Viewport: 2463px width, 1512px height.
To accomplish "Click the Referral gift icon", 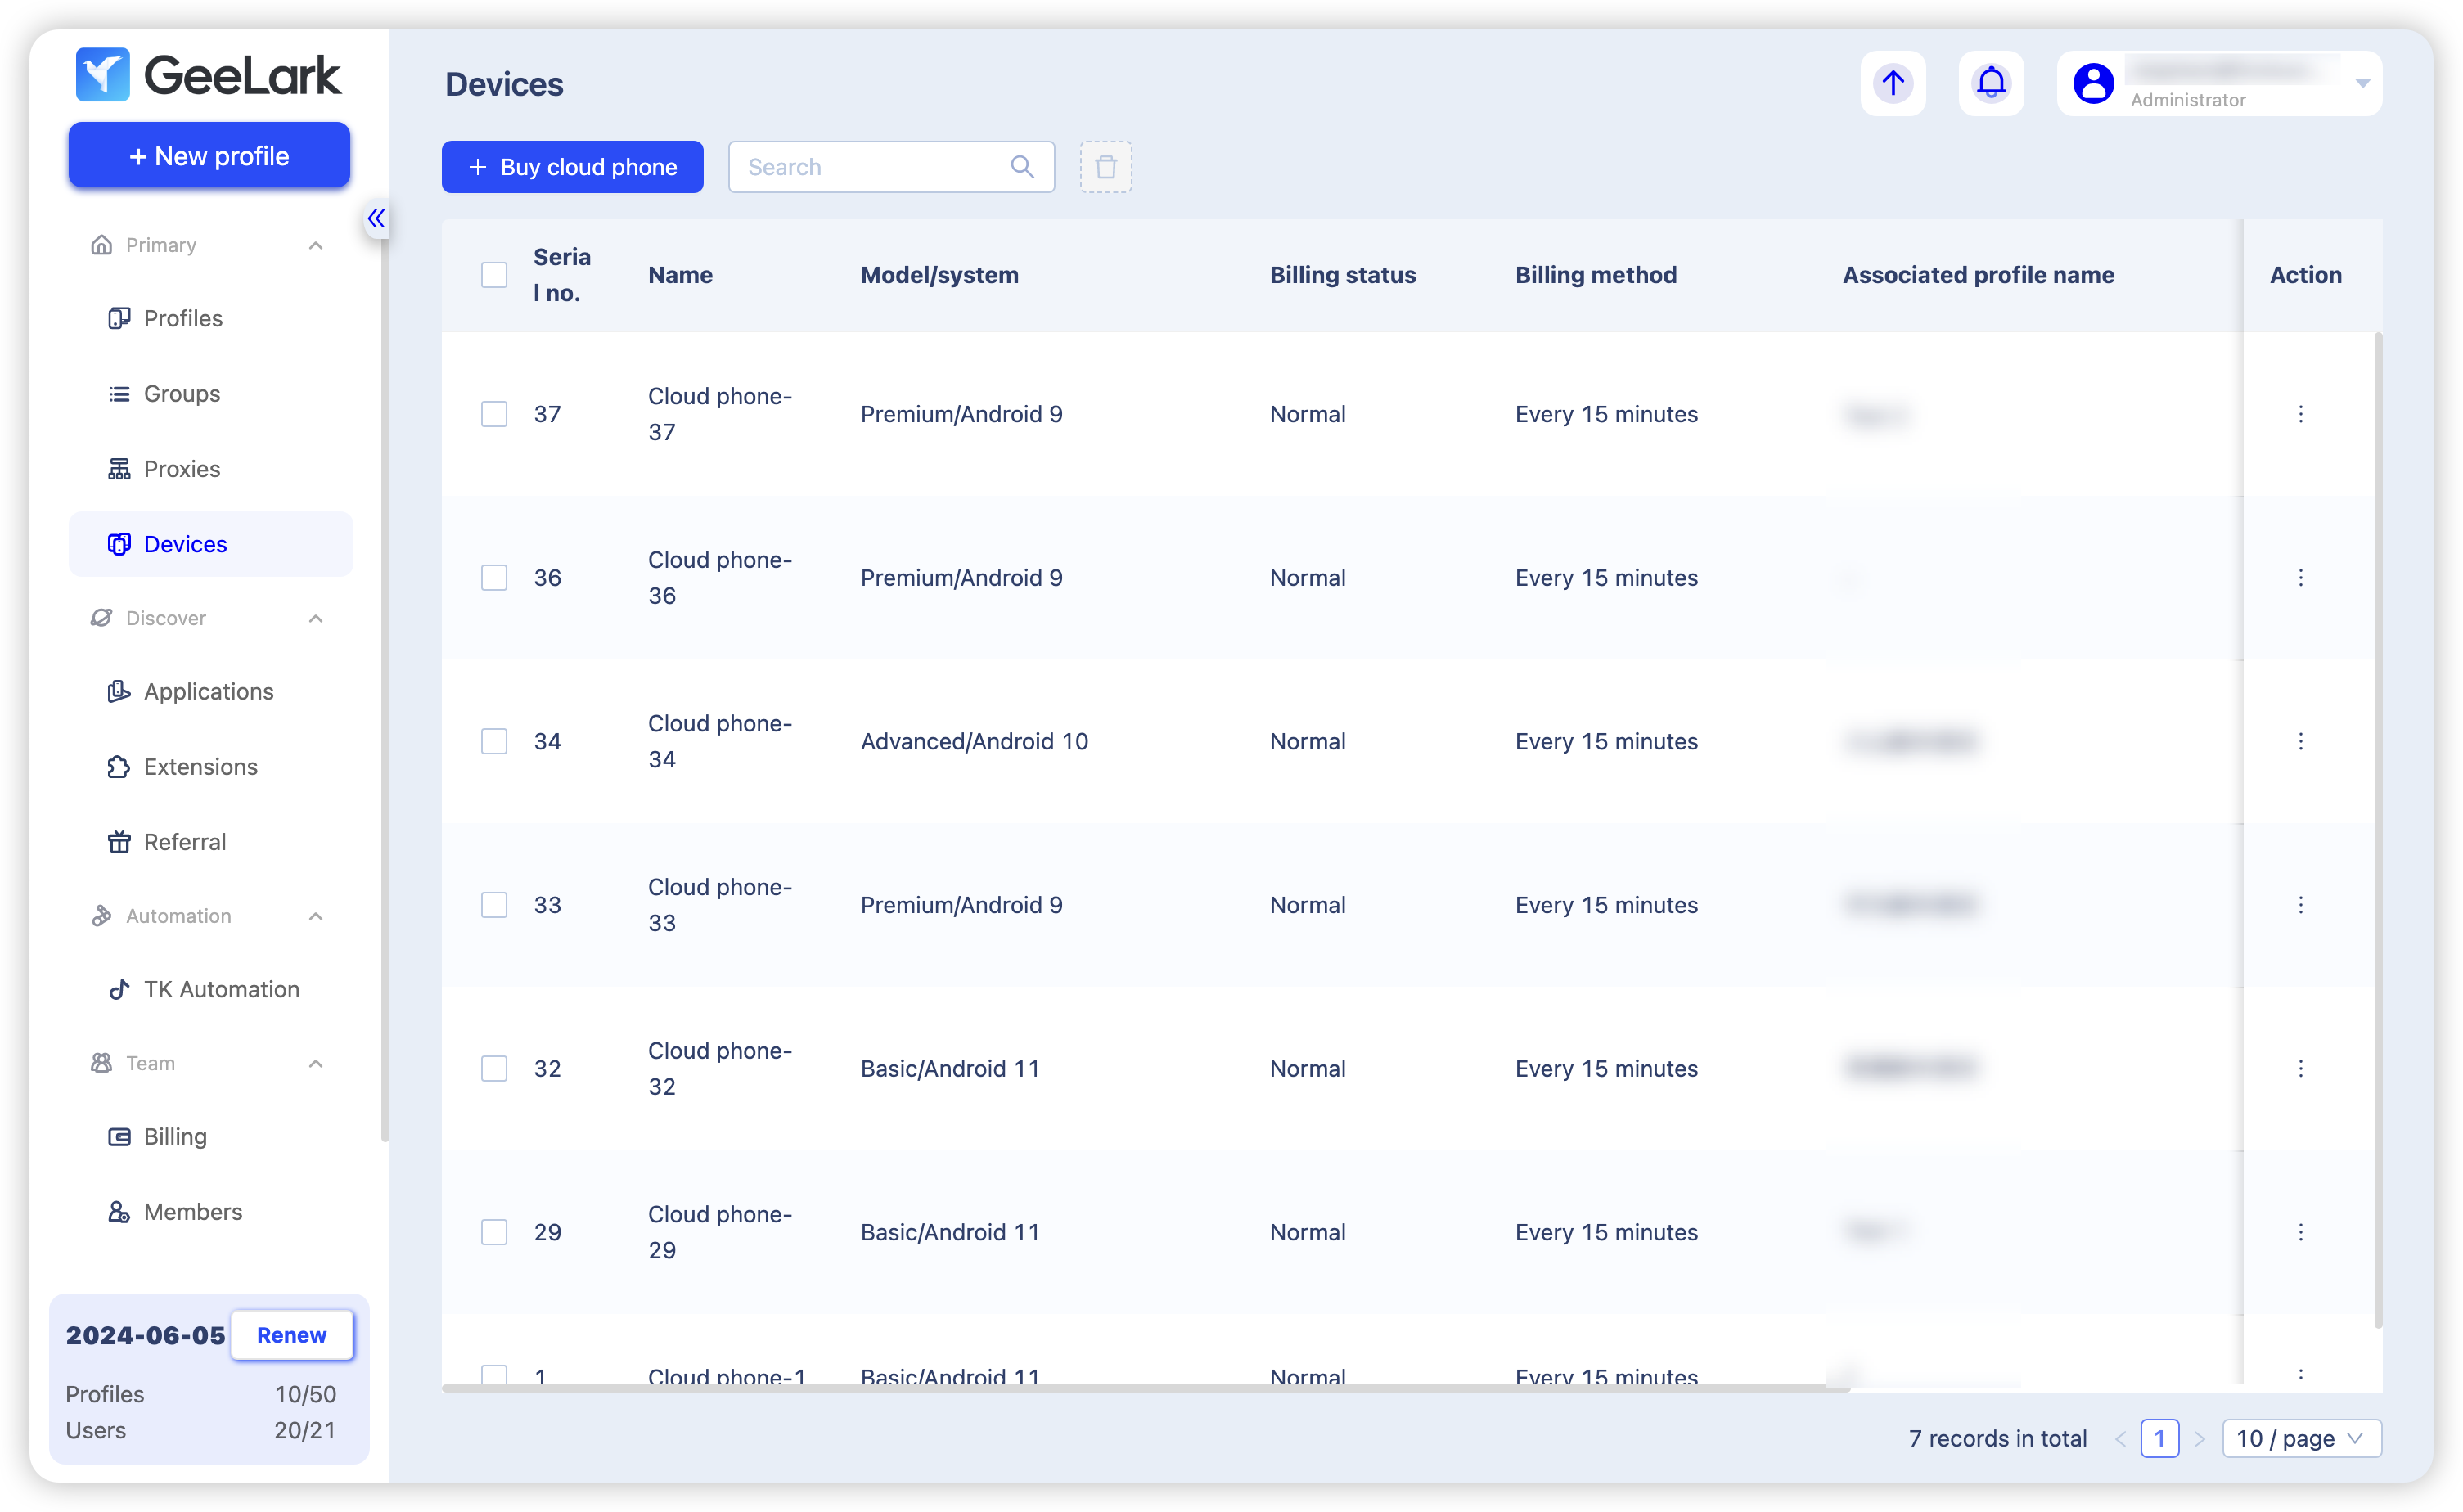I will click(119, 842).
